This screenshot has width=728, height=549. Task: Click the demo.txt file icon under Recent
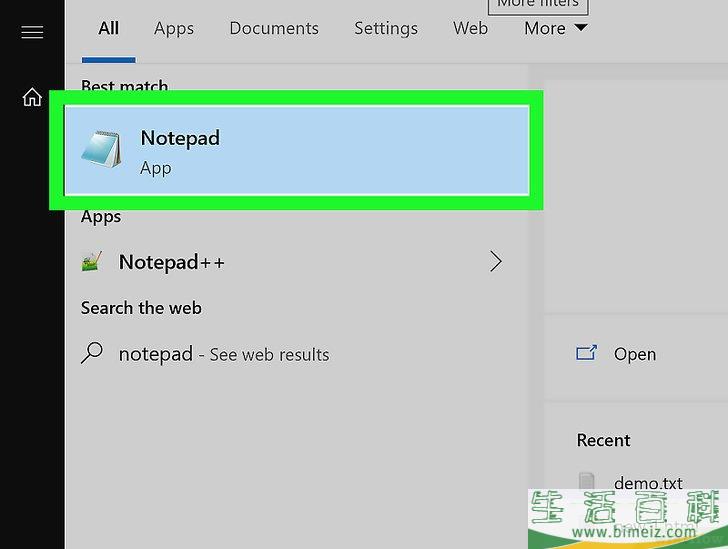586,481
